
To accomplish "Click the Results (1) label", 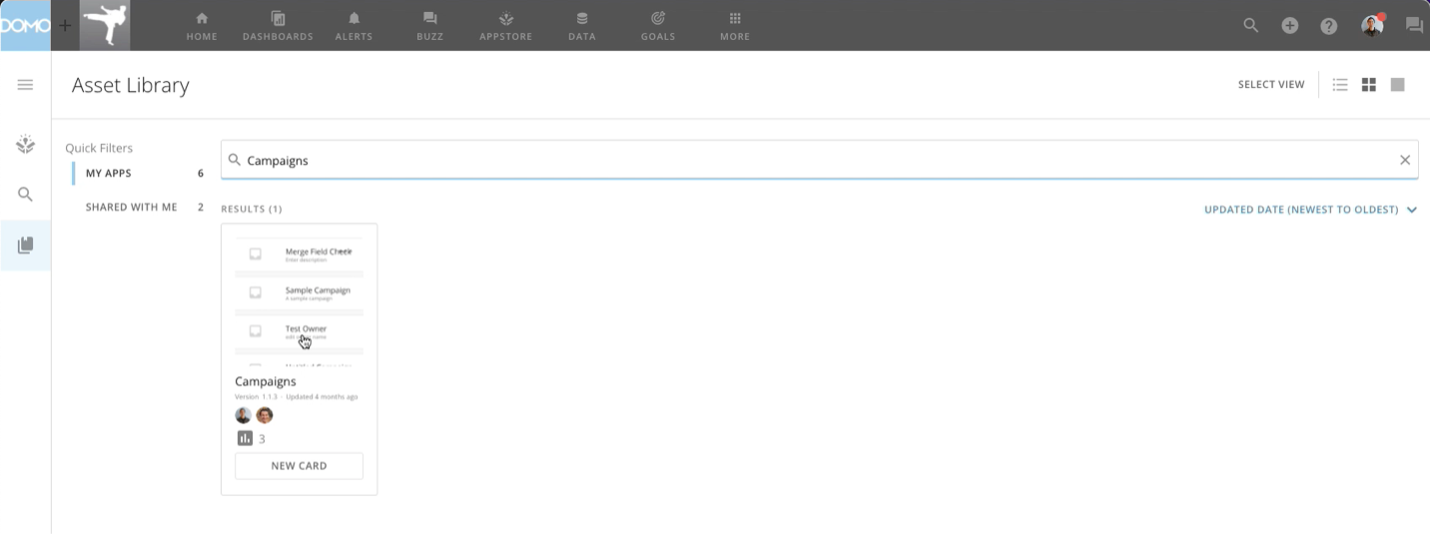I will (x=251, y=209).
